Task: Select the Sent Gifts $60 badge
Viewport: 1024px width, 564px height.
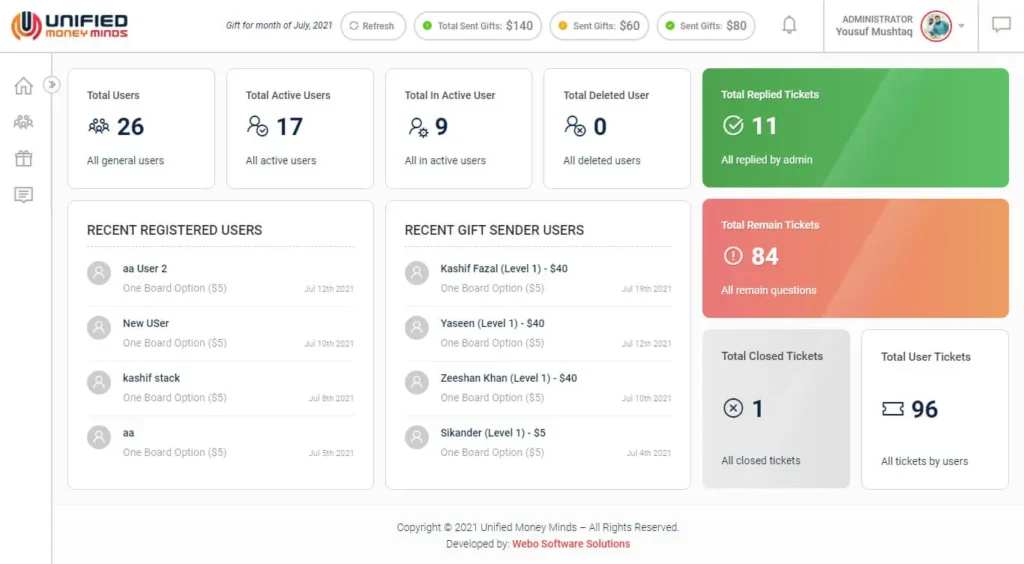Action: [599, 26]
